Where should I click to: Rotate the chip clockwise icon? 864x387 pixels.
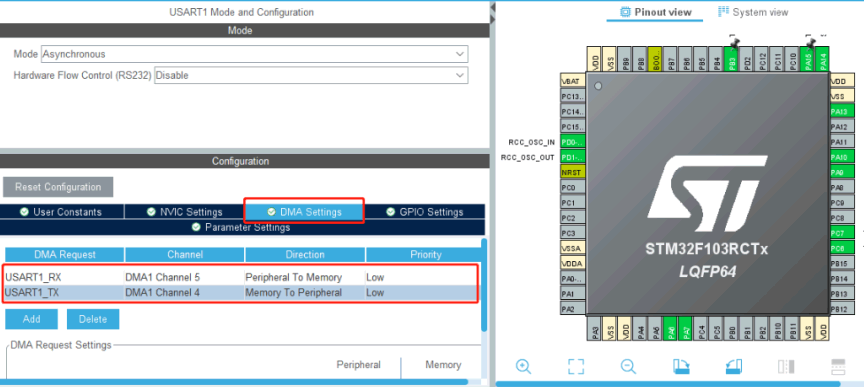(681, 366)
